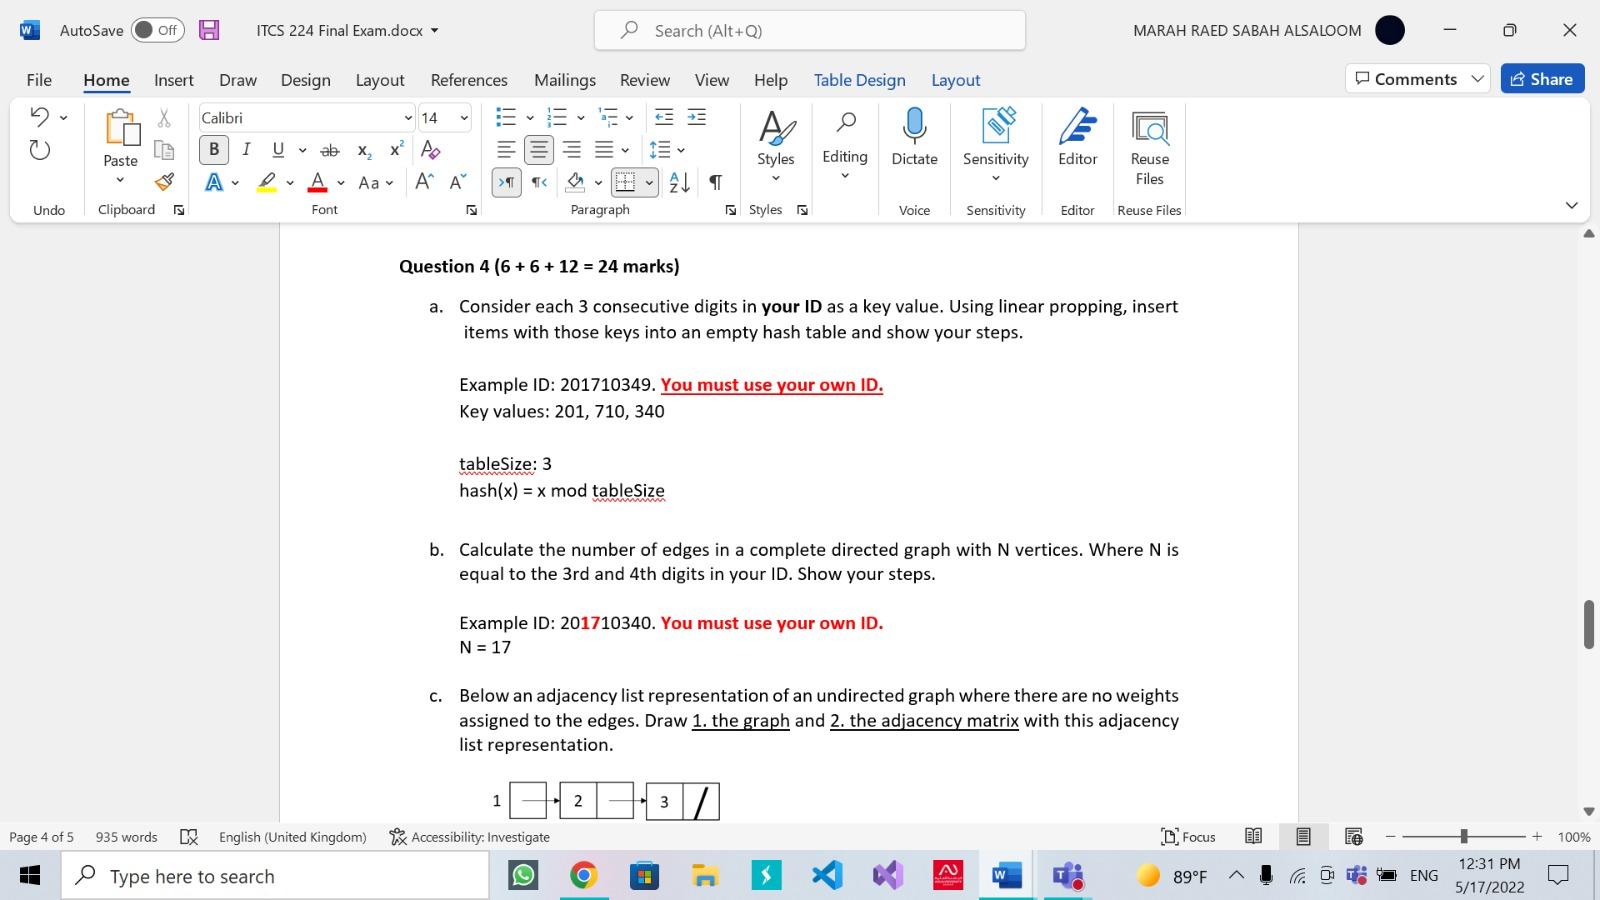The image size is (1600, 900).
Task: Click Accessibility: Investigate in status bar
Action: (x=469, y=837)
